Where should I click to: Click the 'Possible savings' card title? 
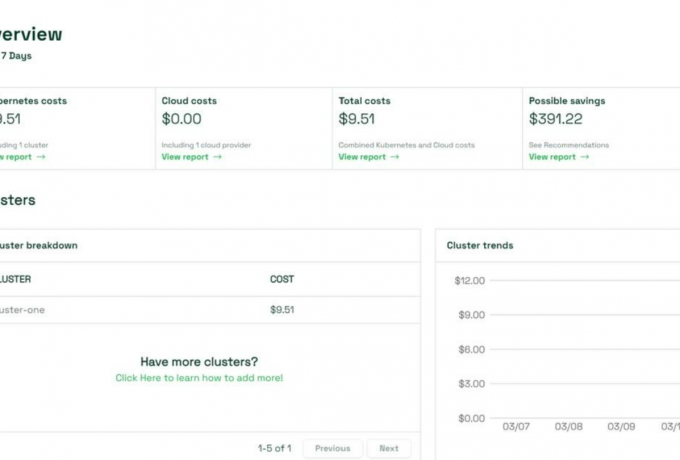click(x=567, y=101)
